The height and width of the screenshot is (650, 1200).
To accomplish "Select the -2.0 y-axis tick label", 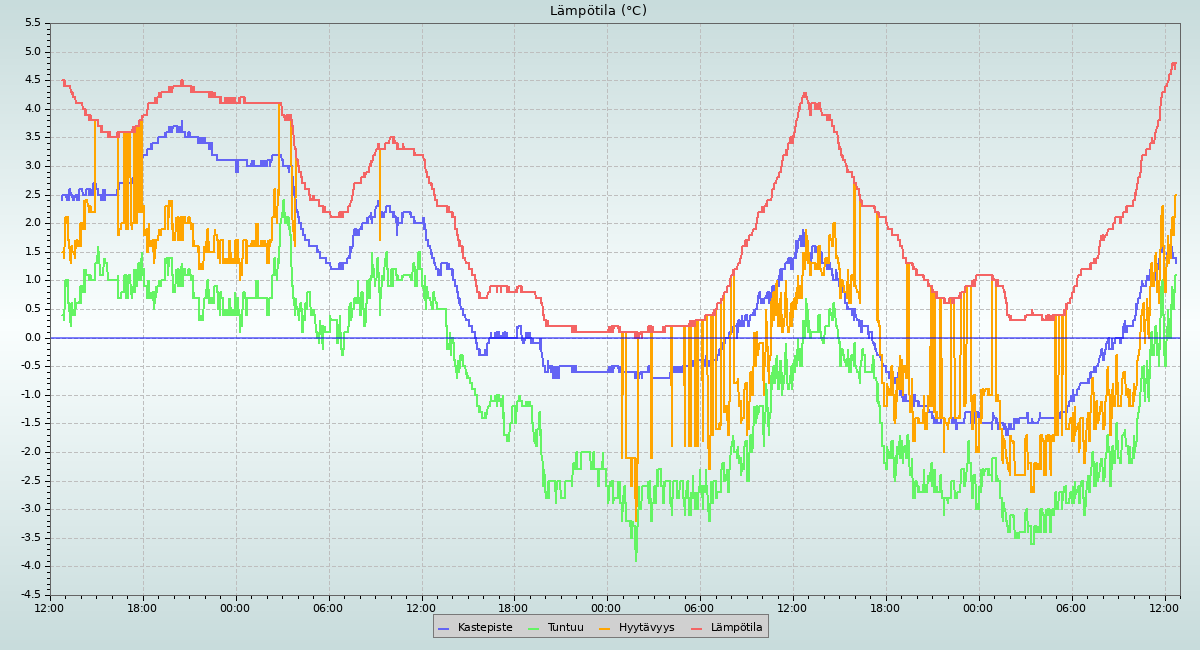I will click(x=30, y=451).
